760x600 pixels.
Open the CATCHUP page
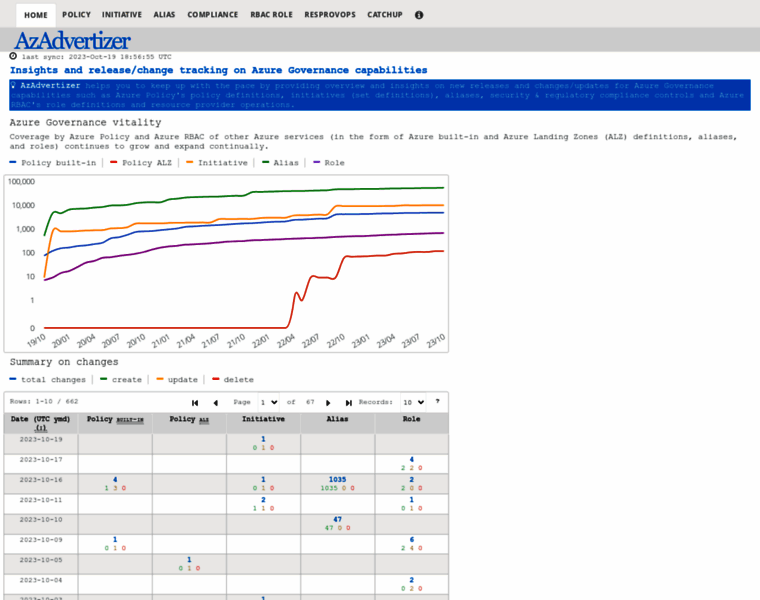[385, 15]
